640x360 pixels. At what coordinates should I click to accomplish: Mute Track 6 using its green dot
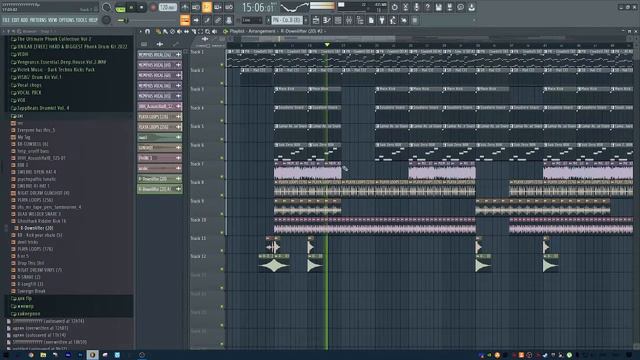click(x=222, y=158)
